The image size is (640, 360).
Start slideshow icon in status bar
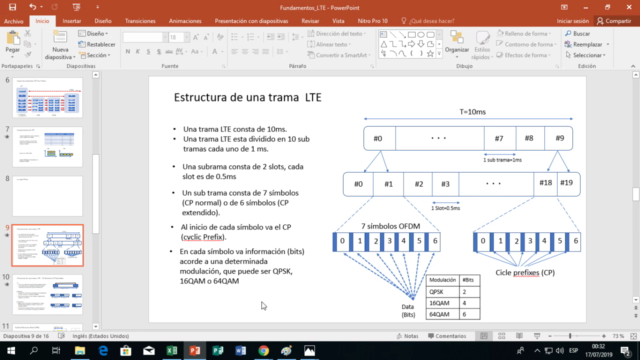click(537, 336)
